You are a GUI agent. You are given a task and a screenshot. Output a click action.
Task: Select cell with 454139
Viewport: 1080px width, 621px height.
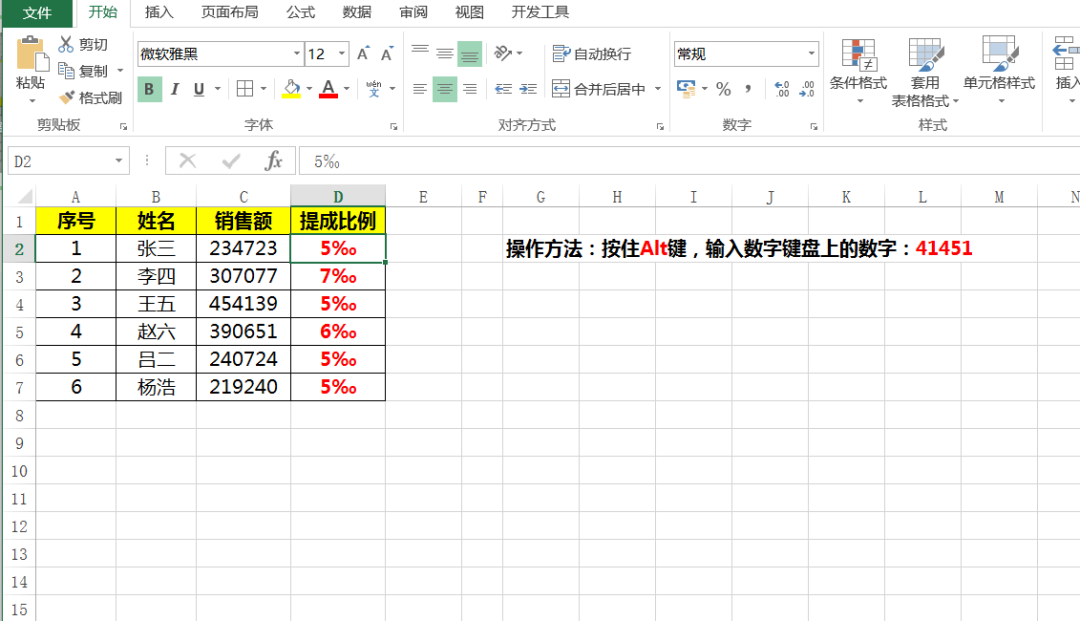[244, 304]
